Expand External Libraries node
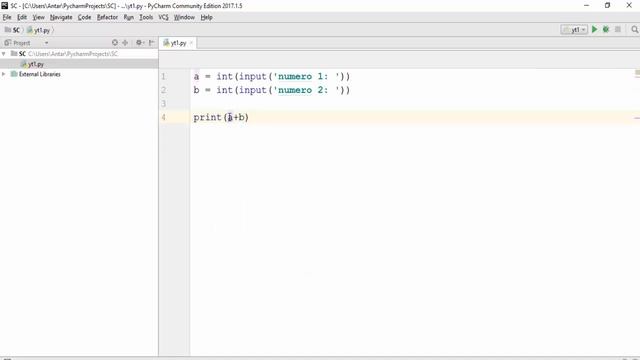This screenshot has height=360, width=640. [4, 74]
